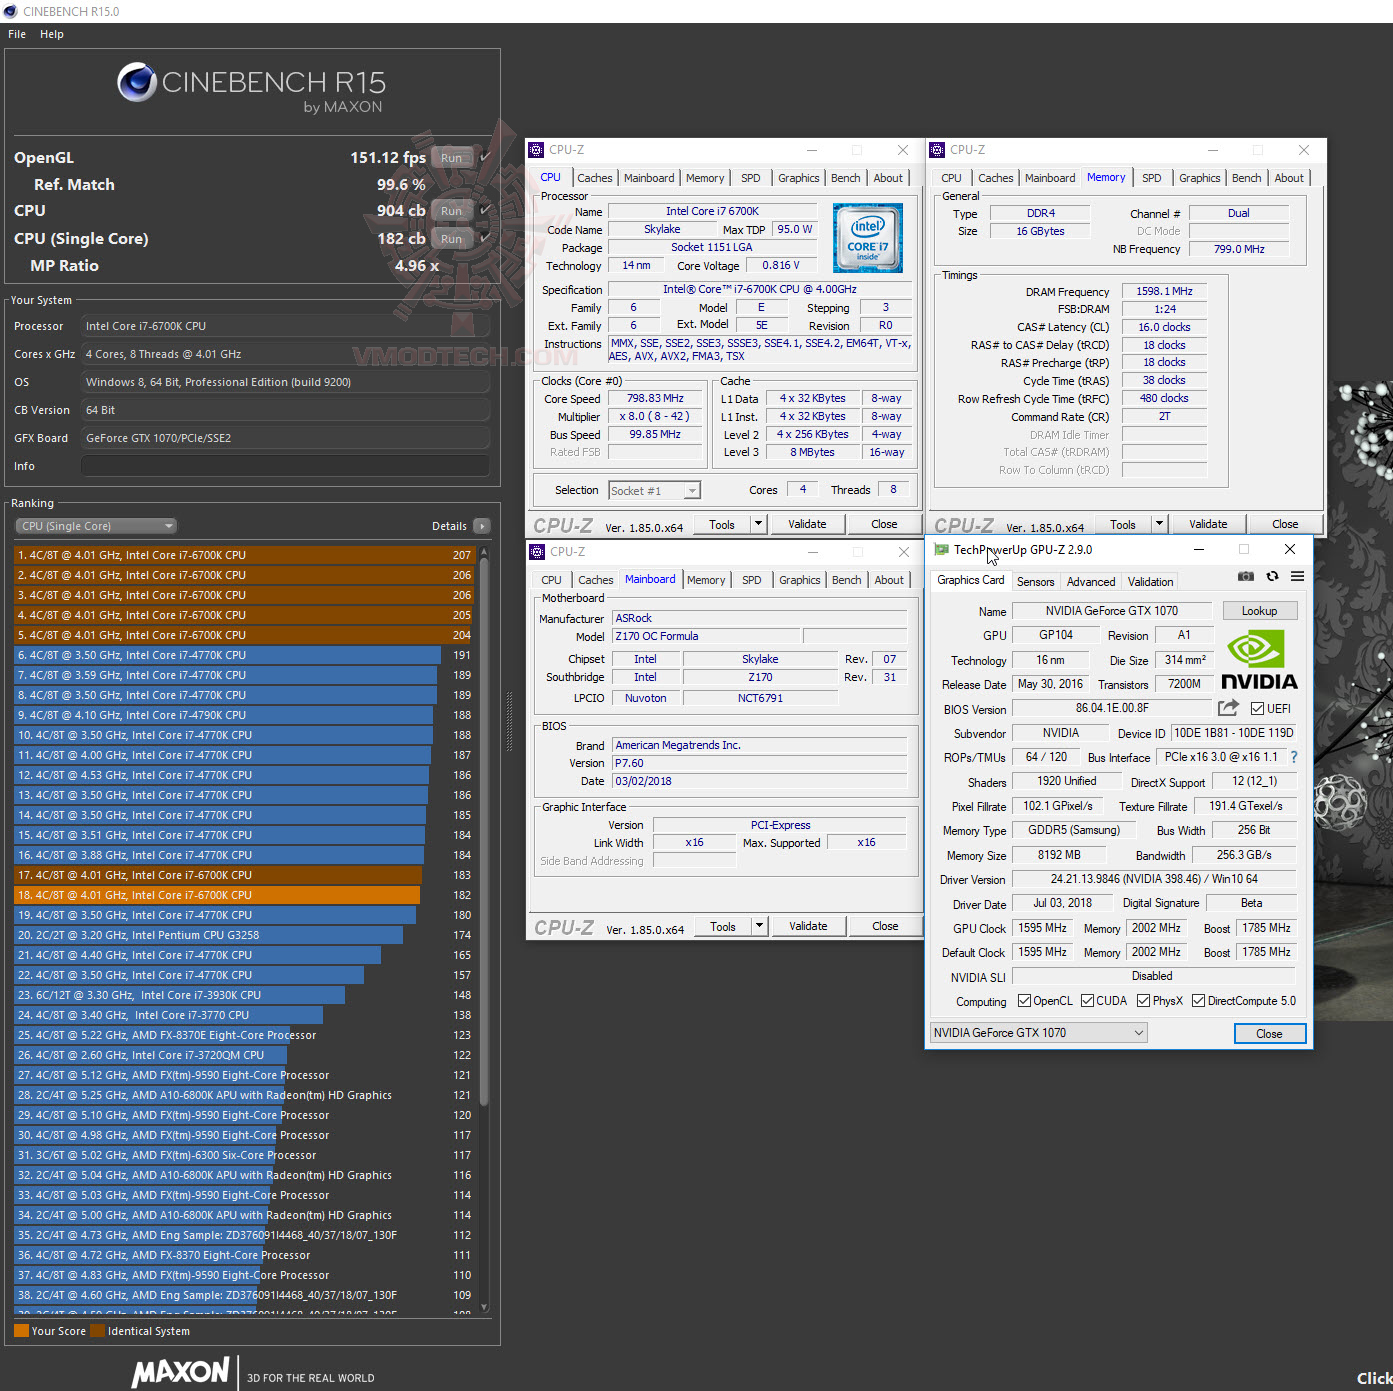Screen dimensions: 1393x1391
Task: Open SPD tab in the CPU-Z Memory window
Action: [x=1152, y=178]
